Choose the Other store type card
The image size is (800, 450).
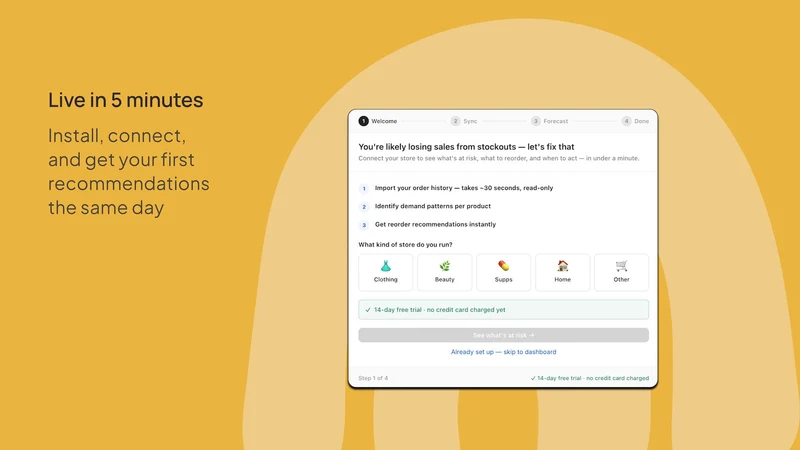pos(621,272)
